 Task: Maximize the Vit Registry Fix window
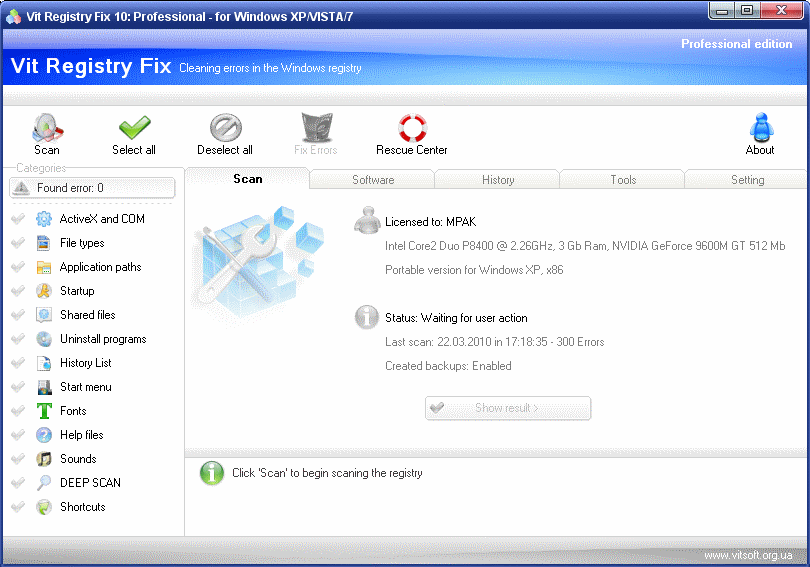747,10
